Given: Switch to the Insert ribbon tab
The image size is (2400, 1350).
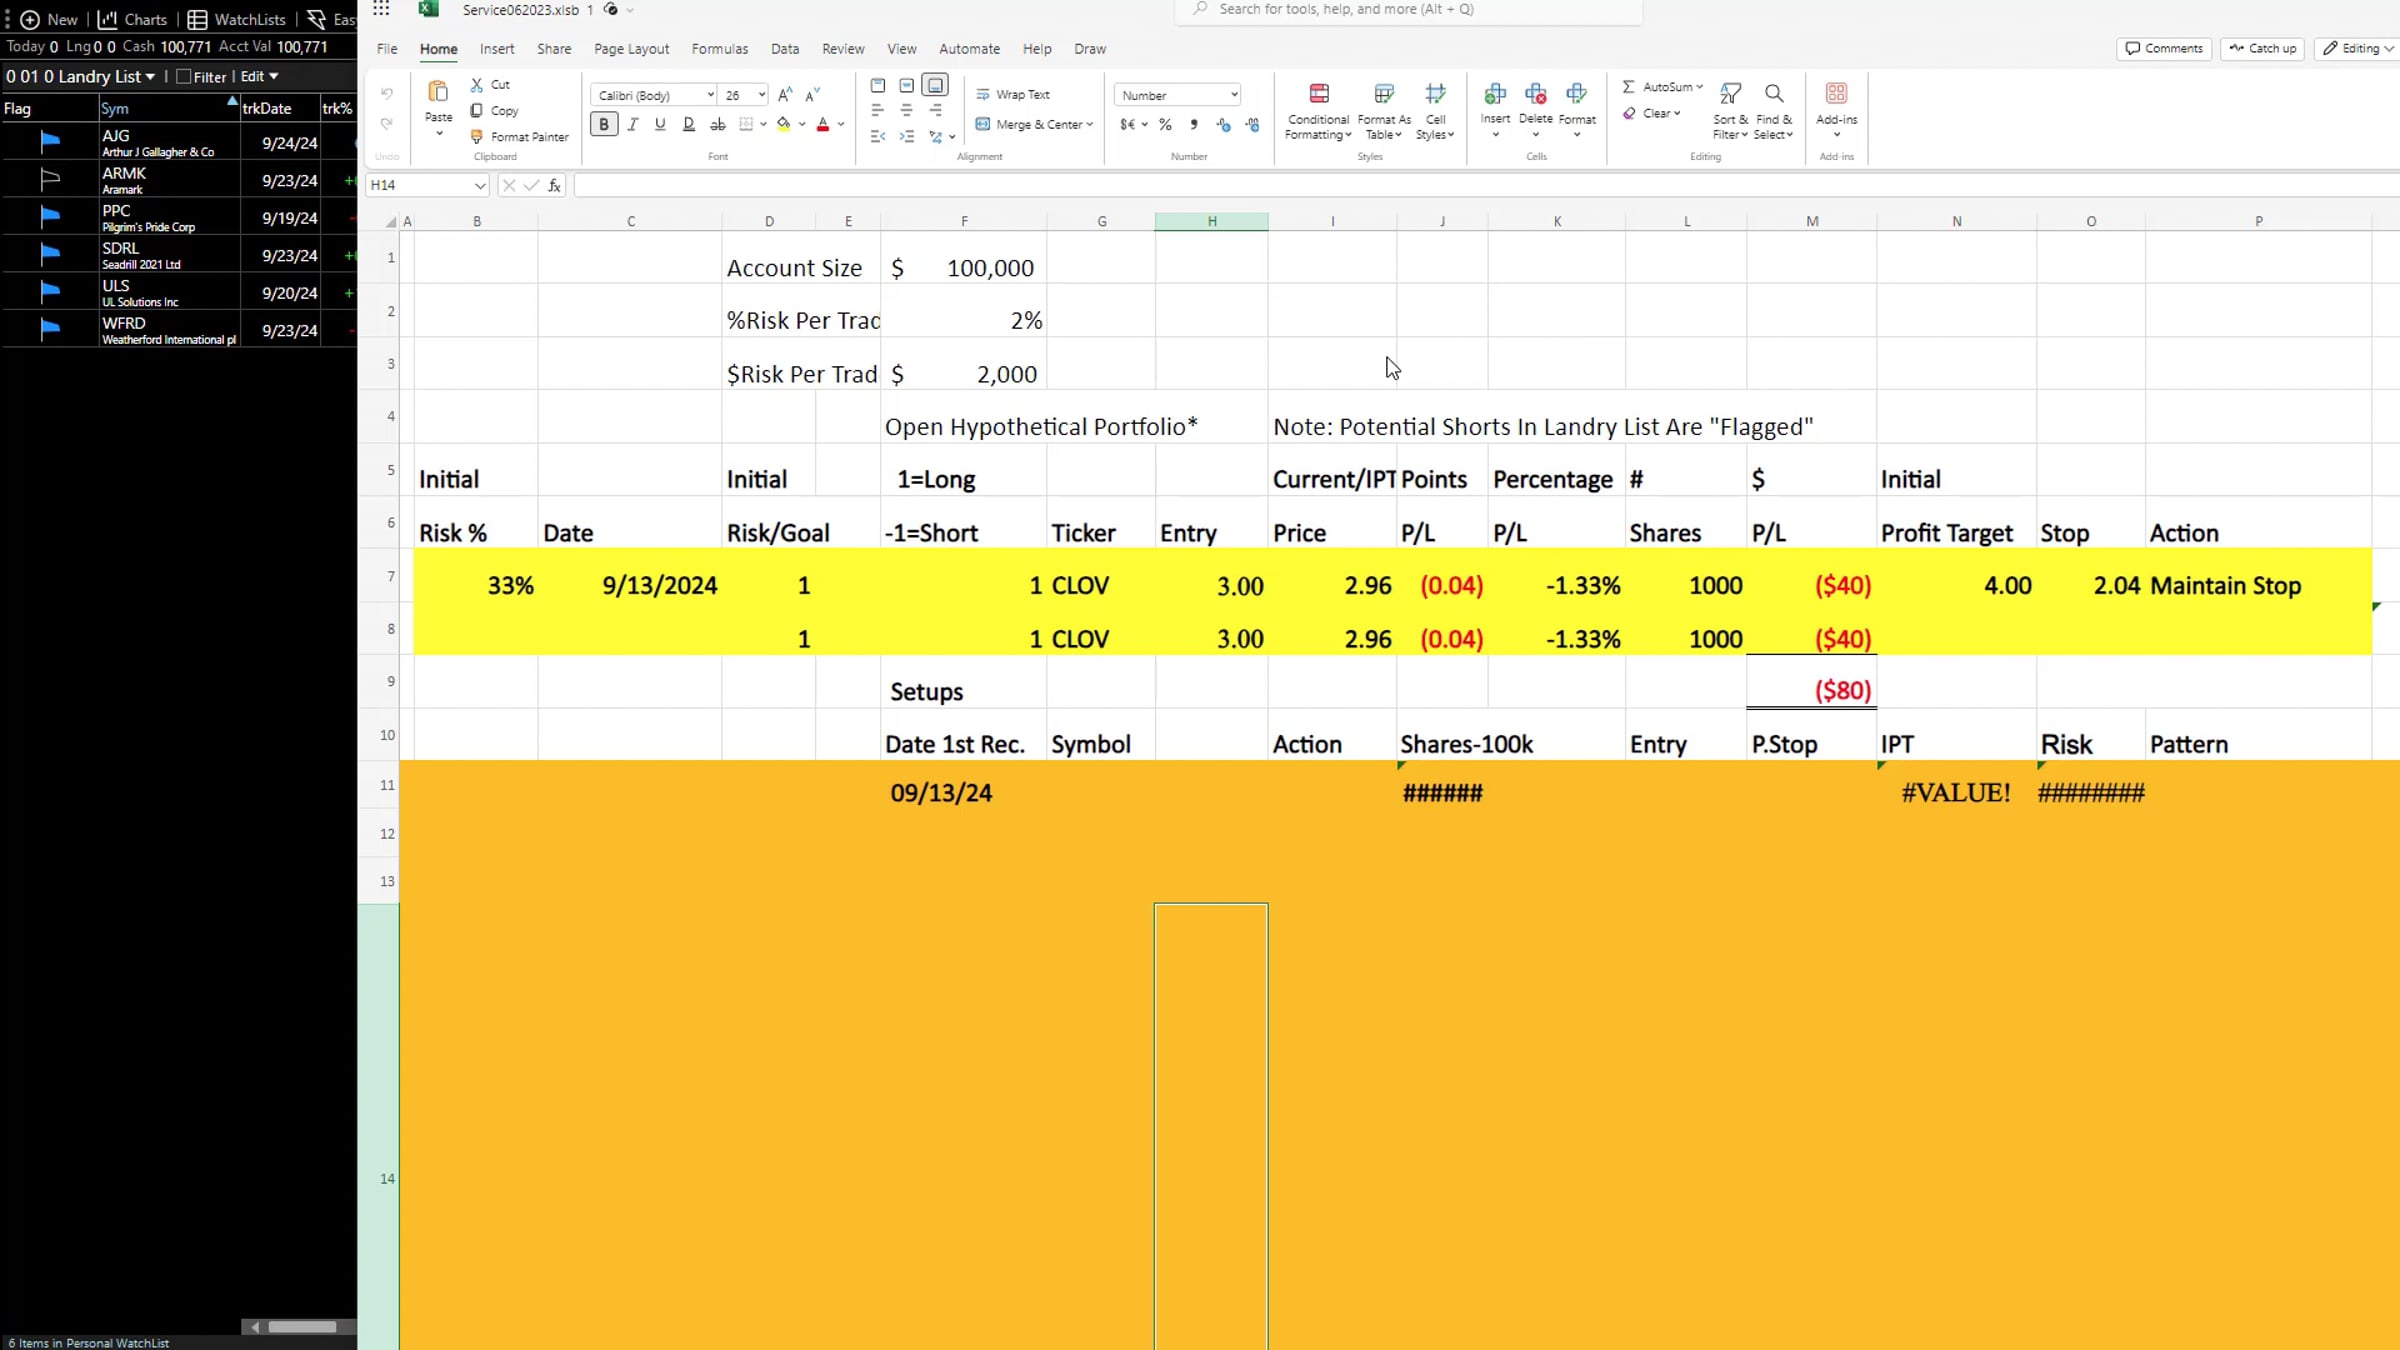Looking at the screenshot, I should coord(497,49).
